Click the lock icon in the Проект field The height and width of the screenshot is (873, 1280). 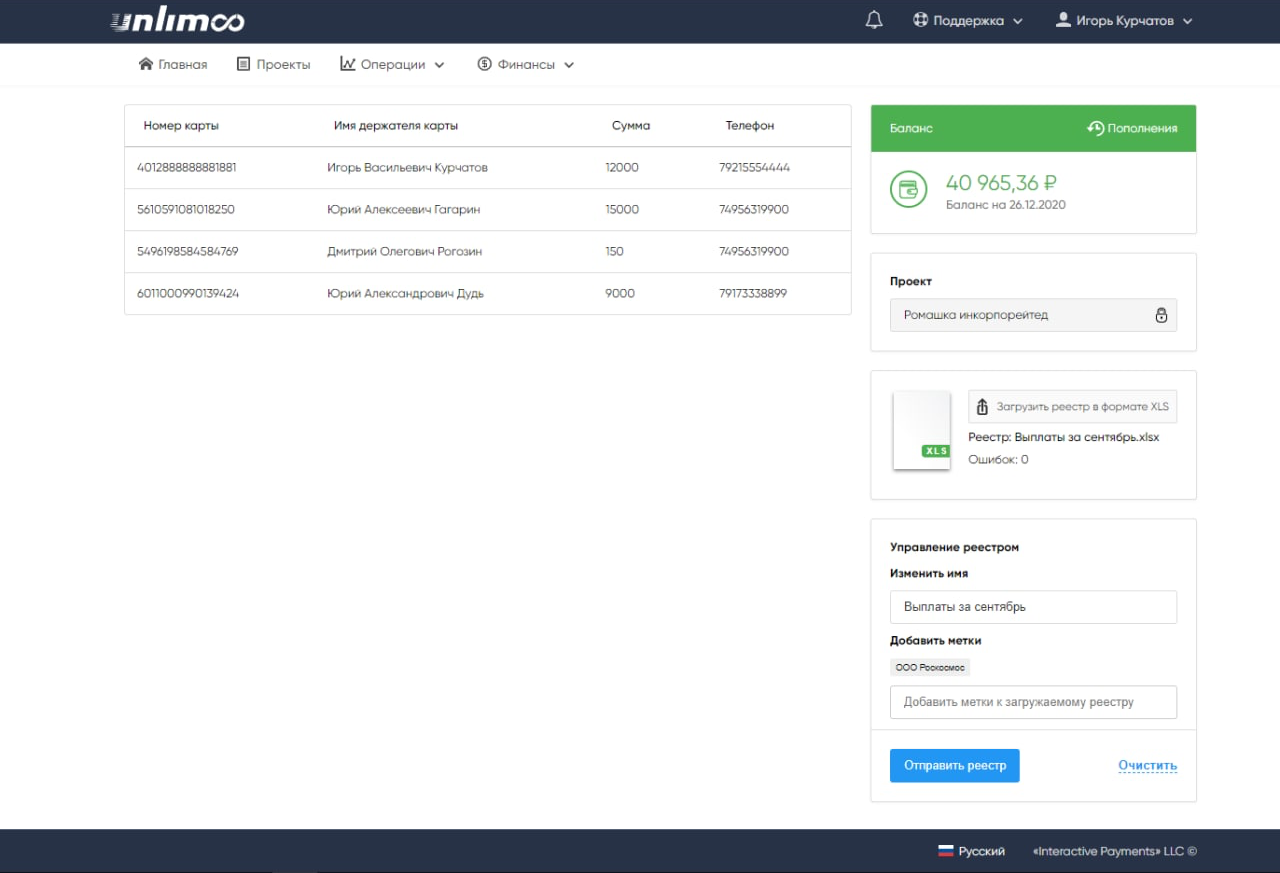1161,314
